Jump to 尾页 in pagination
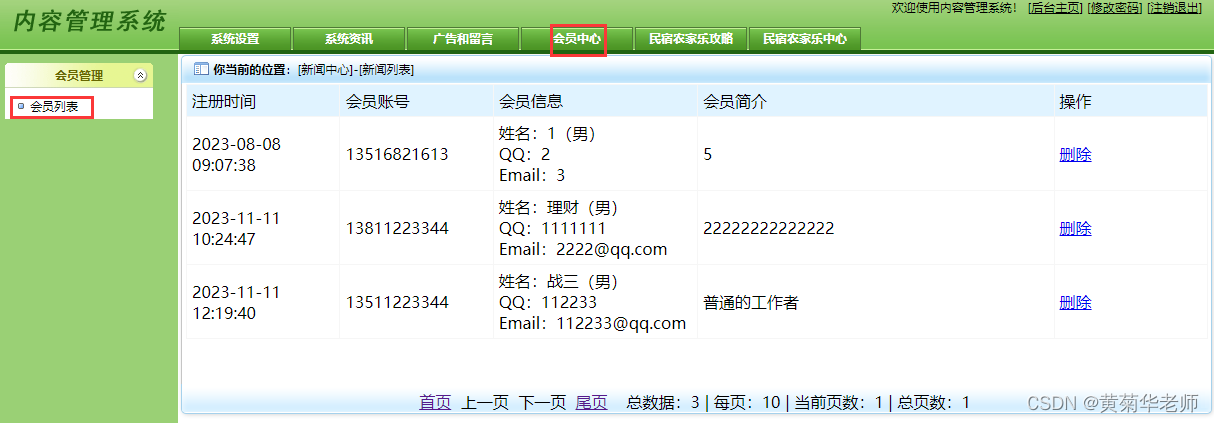 (591, 402)
